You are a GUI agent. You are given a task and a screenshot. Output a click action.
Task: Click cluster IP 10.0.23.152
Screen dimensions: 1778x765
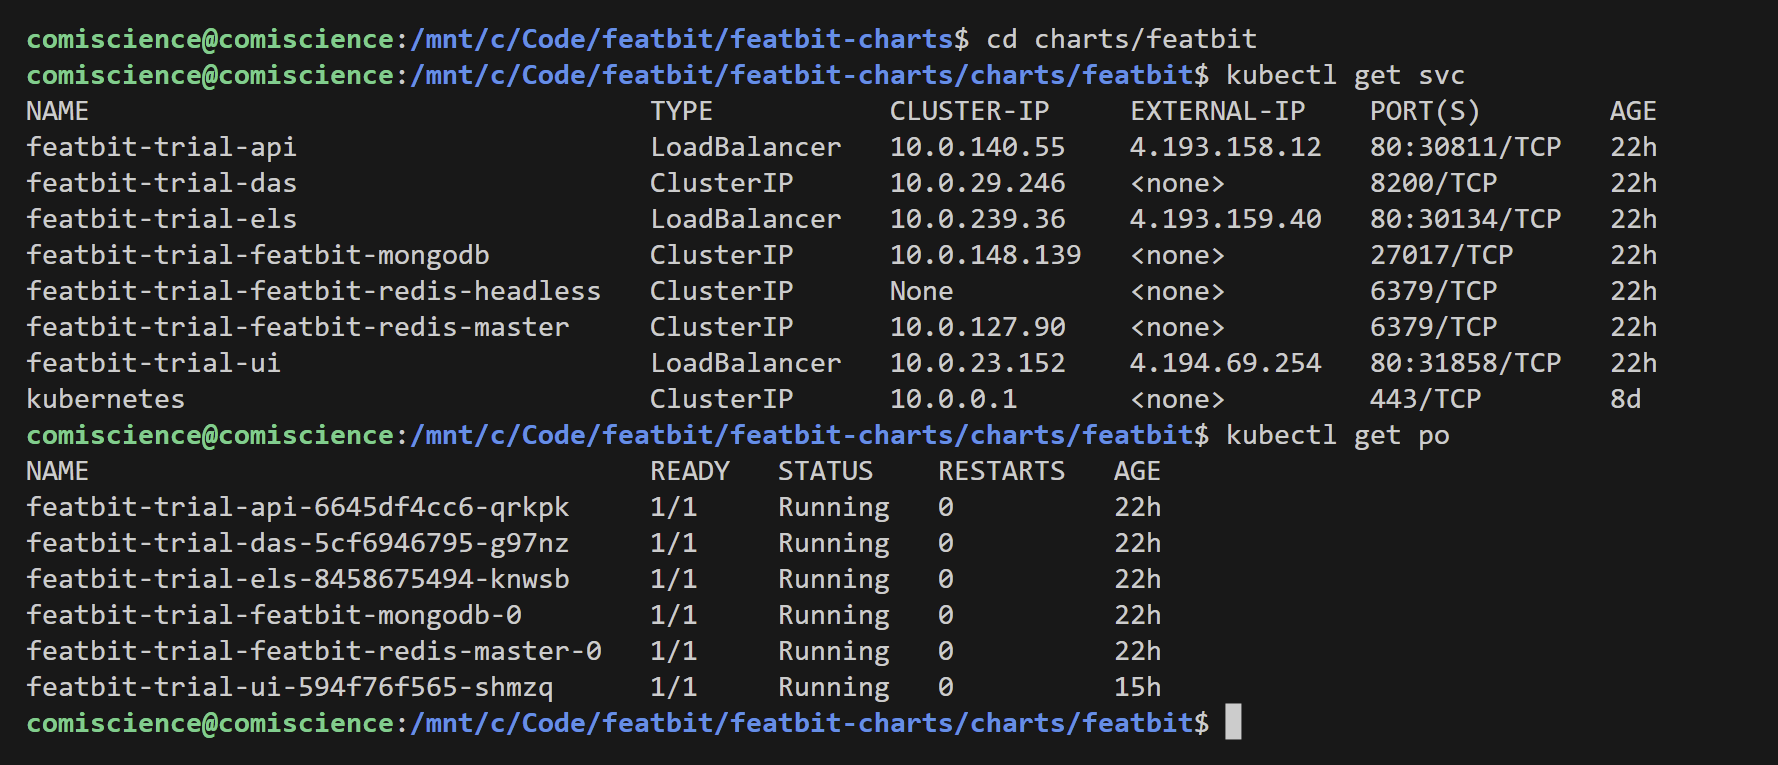(977, 363)
